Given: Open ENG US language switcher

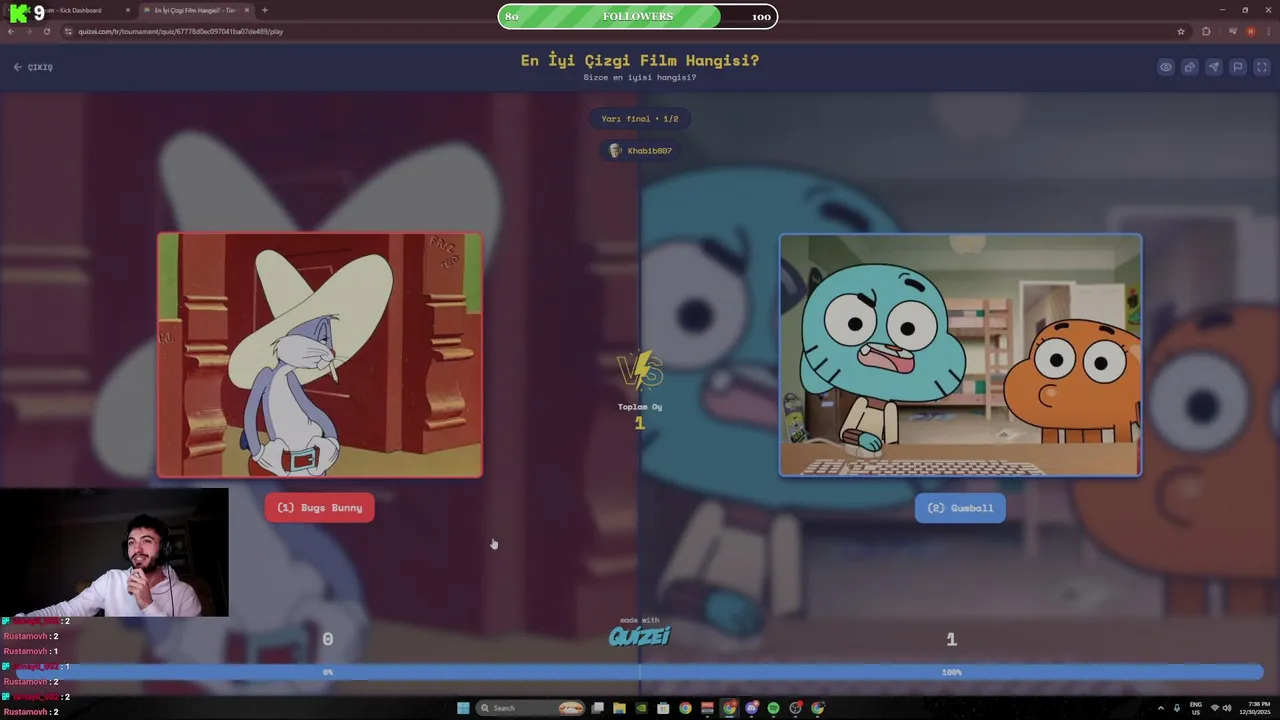Looking at the screenshot, I should (x=1196, y=708).
